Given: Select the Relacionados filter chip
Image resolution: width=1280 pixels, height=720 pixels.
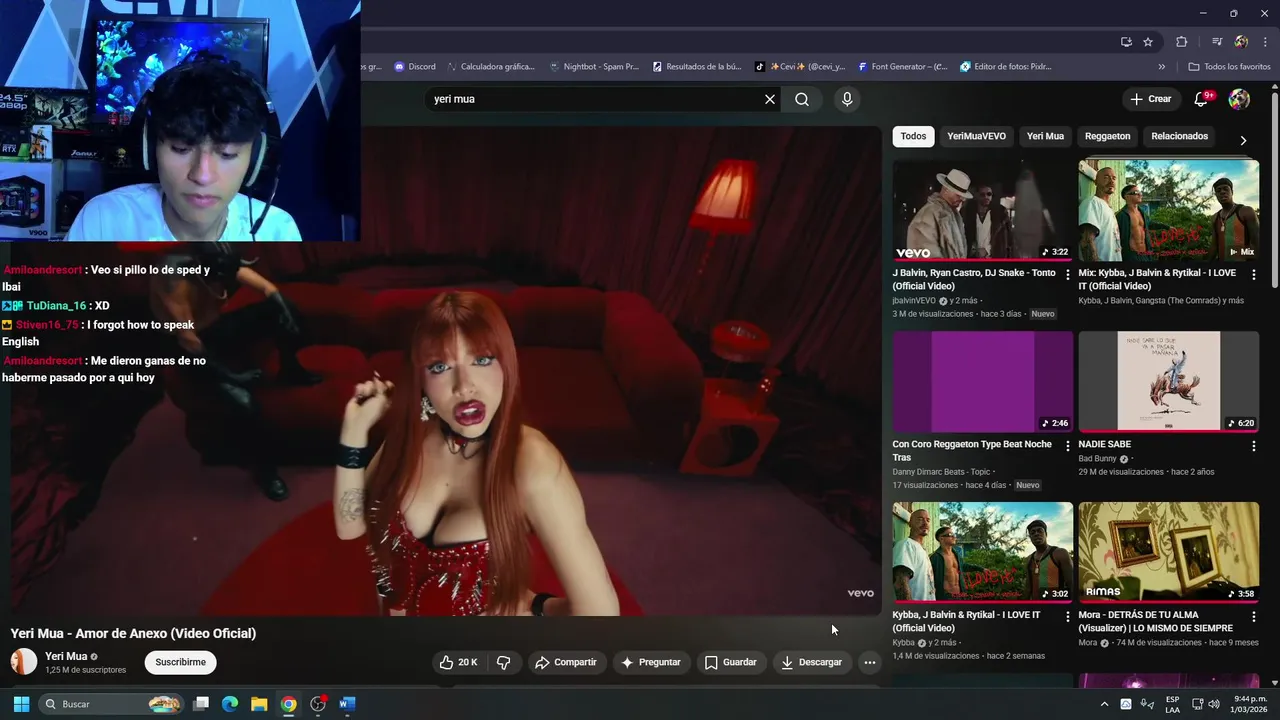Looking at the screenshot, I should 1179,136.
